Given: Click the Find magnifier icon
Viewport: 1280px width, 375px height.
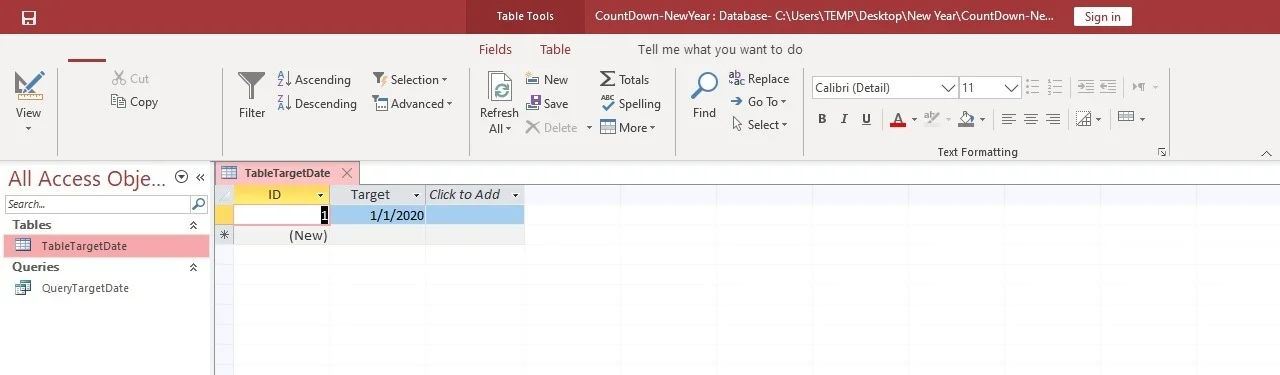Looking at the screenshot, I should click(705, 86).
